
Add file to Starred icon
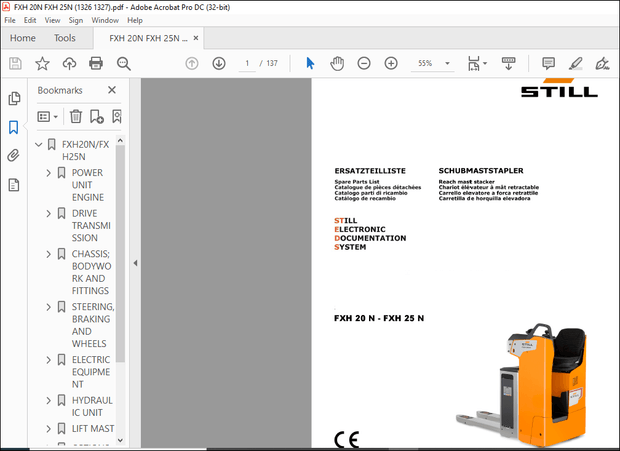42,63
